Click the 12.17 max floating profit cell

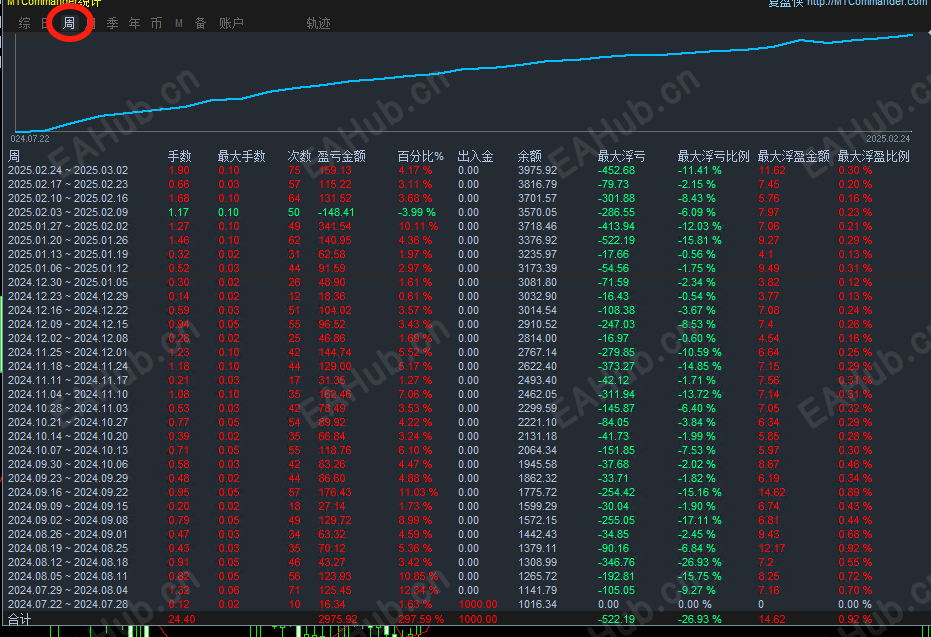pos(772,549)
